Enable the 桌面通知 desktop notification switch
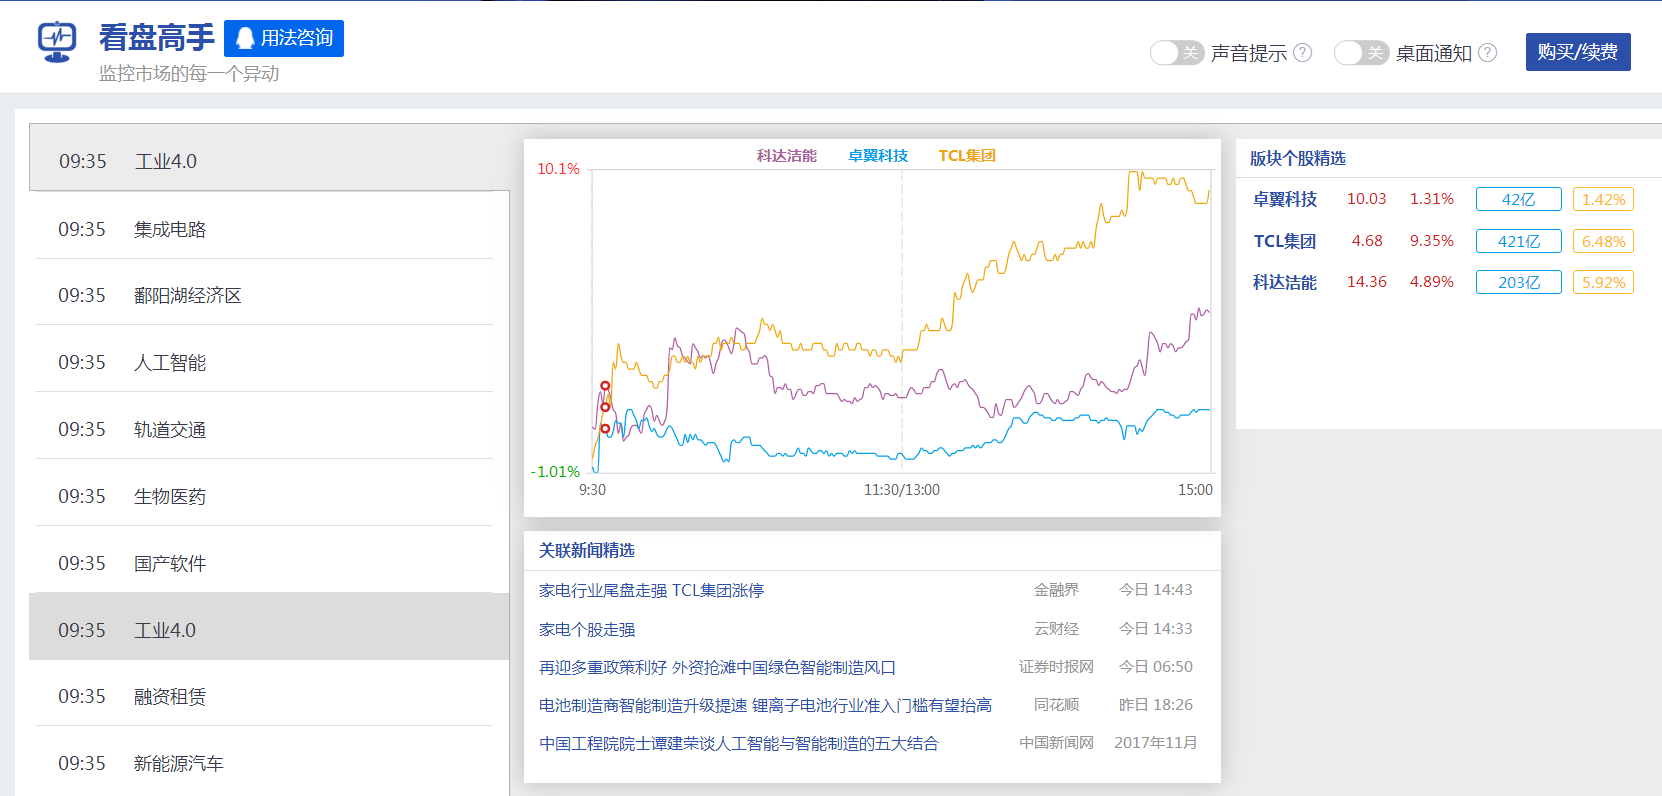 click(1360, 53)
